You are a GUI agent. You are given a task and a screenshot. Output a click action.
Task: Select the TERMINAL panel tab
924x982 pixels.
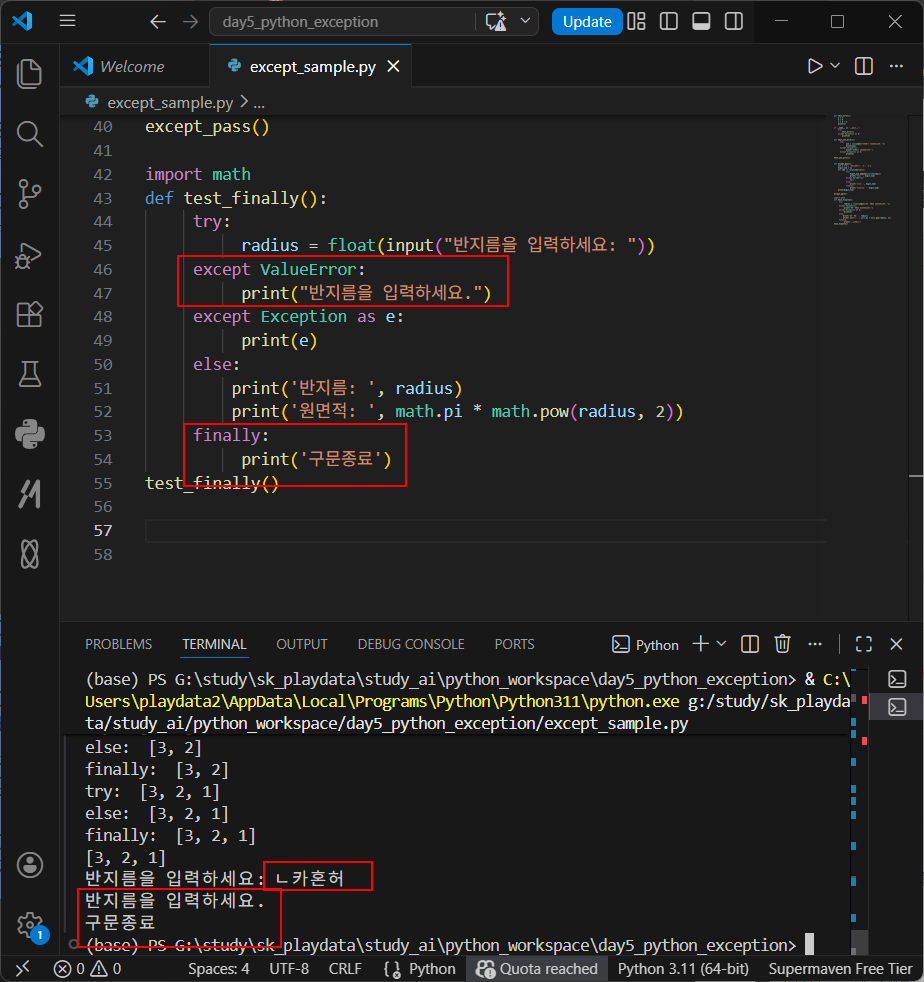pos(214,644)
